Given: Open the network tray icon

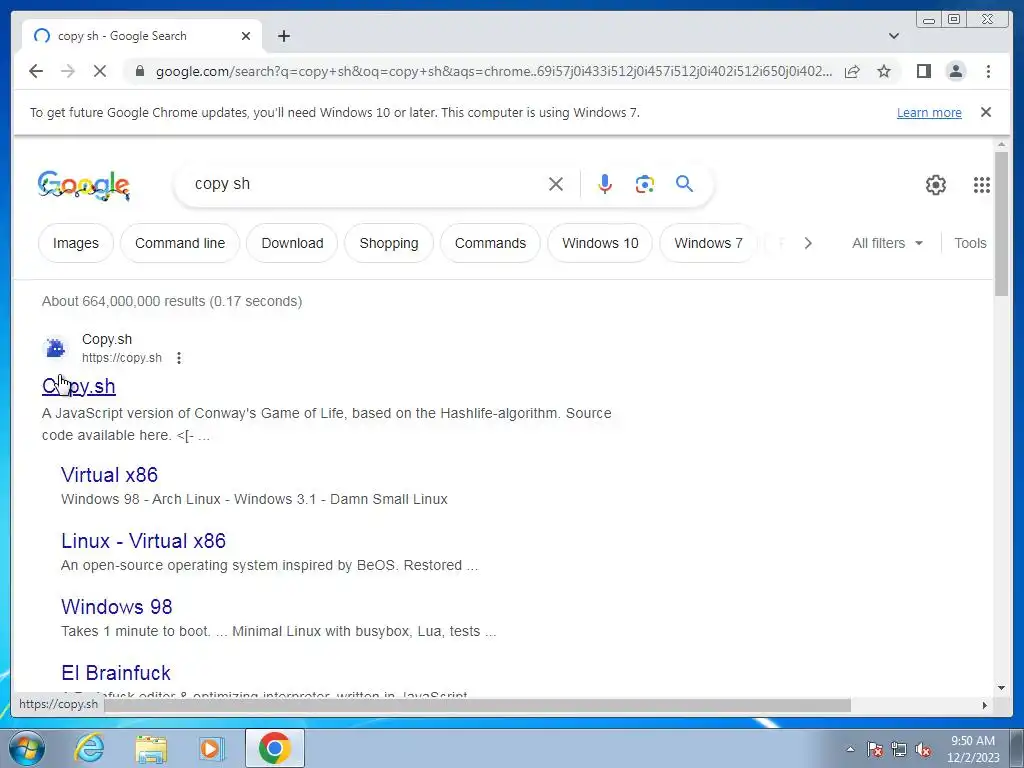Looking at the screenshot, I should point(899,749).
